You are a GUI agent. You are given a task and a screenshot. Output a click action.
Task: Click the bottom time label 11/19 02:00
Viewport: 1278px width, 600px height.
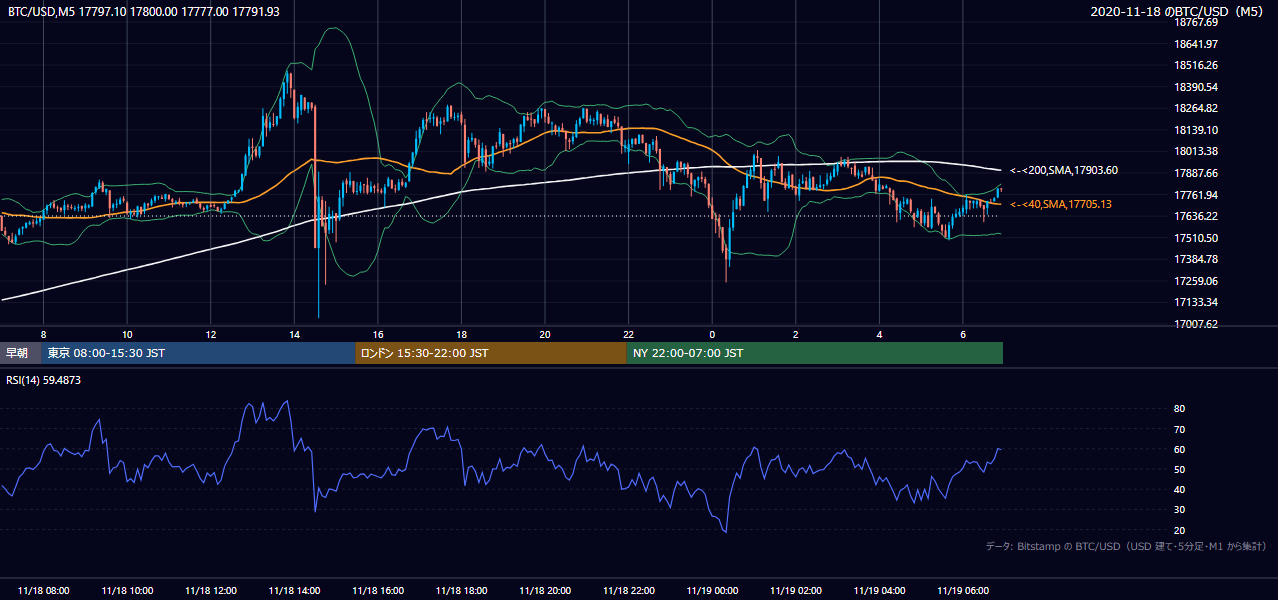click(796, 591)
